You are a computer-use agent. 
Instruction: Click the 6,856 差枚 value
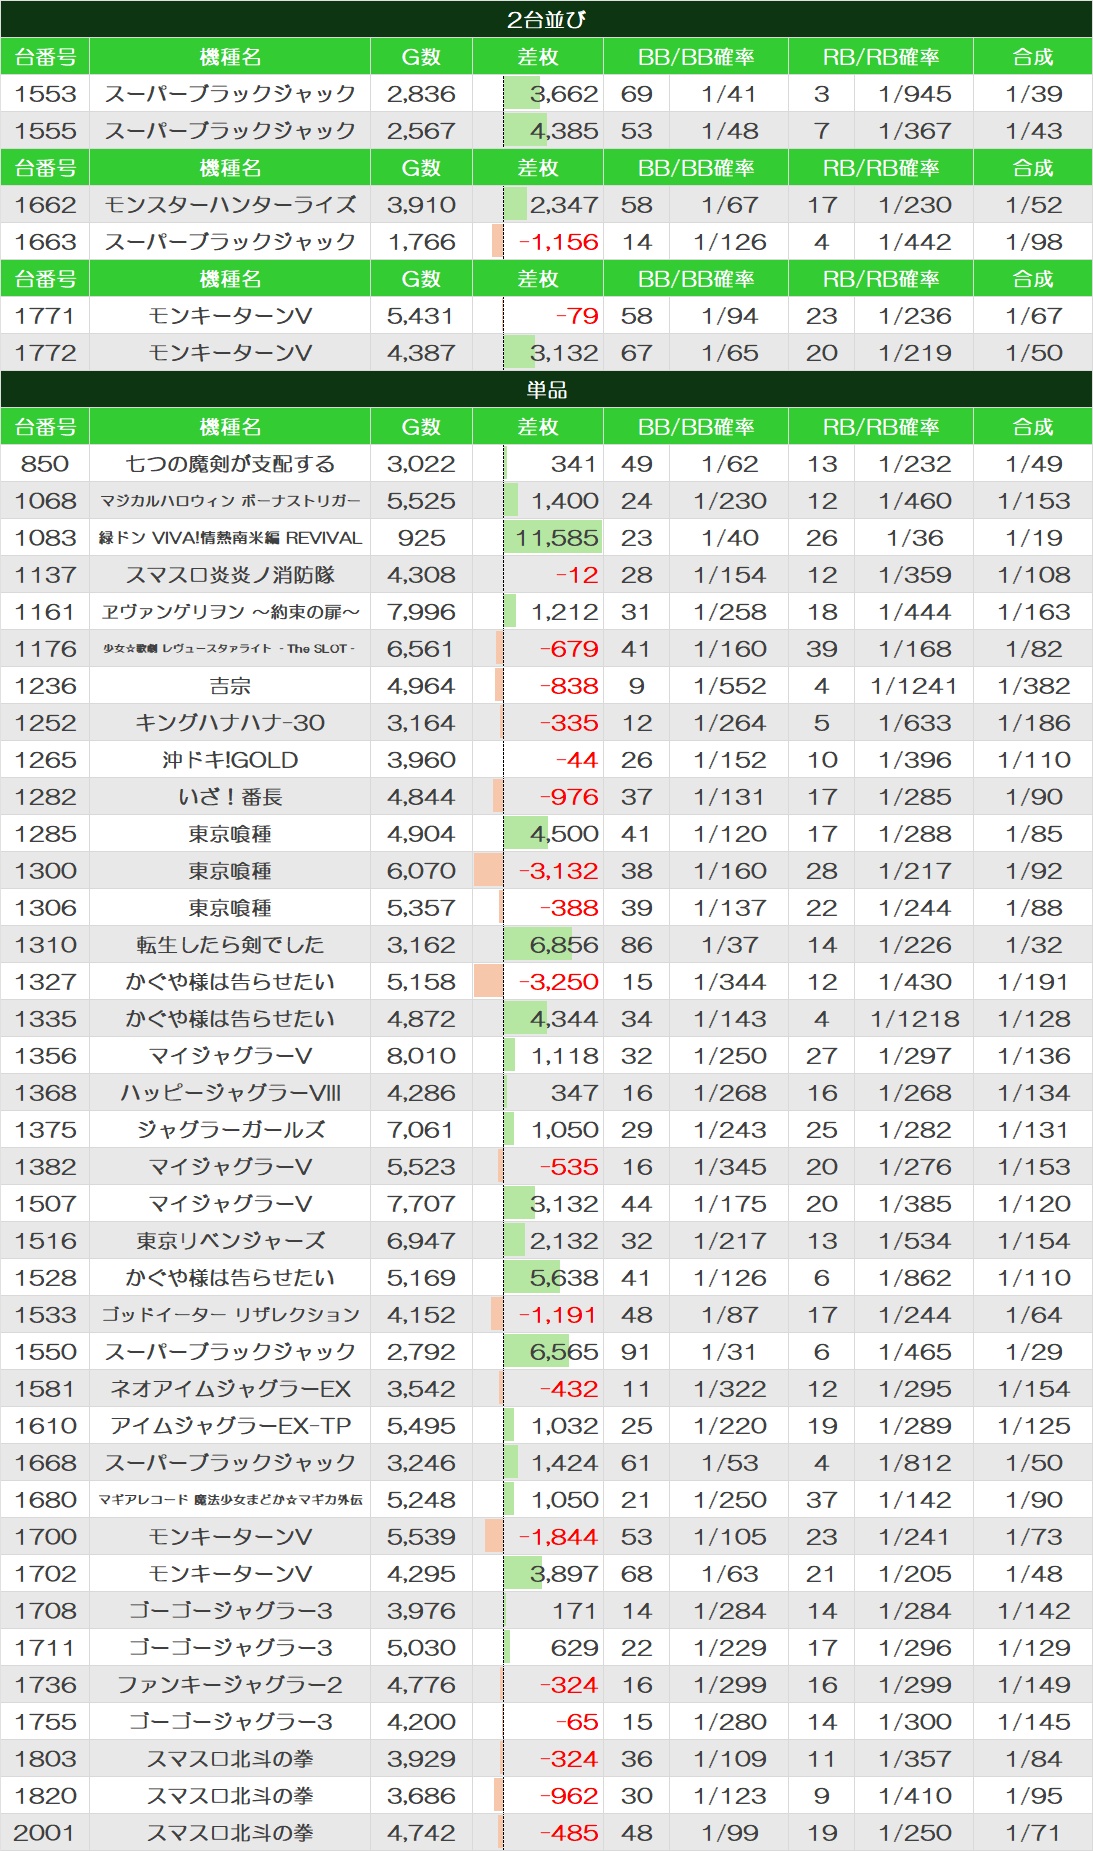click(564, 945)
